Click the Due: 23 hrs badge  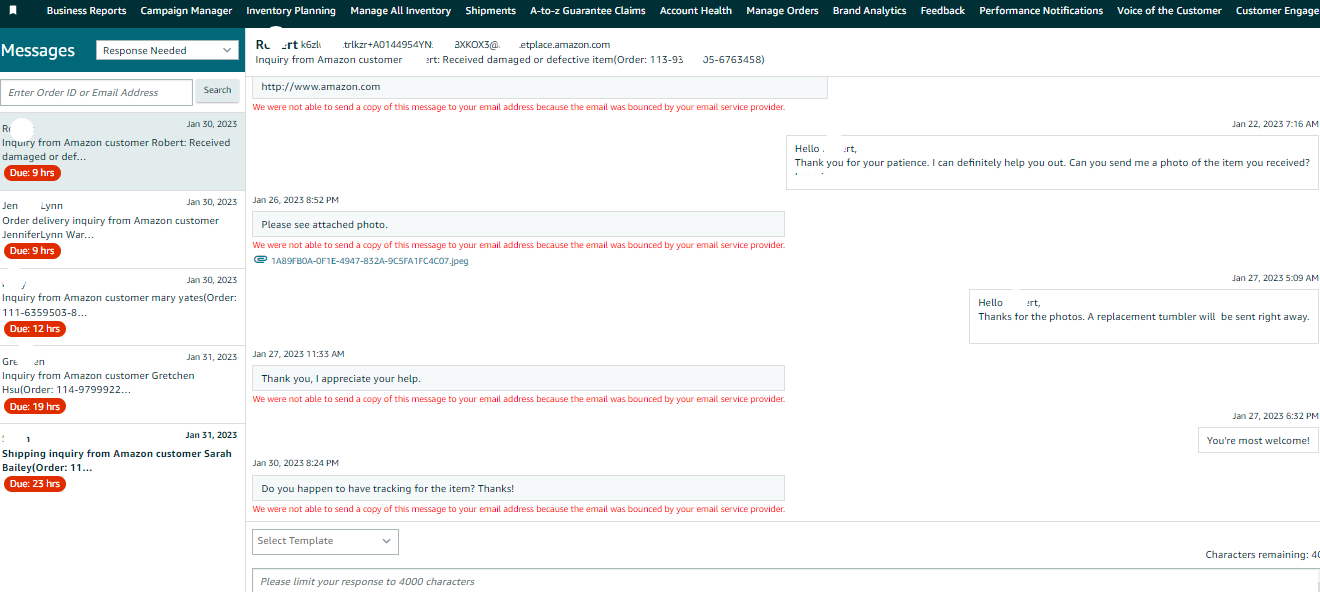[35, 484]
